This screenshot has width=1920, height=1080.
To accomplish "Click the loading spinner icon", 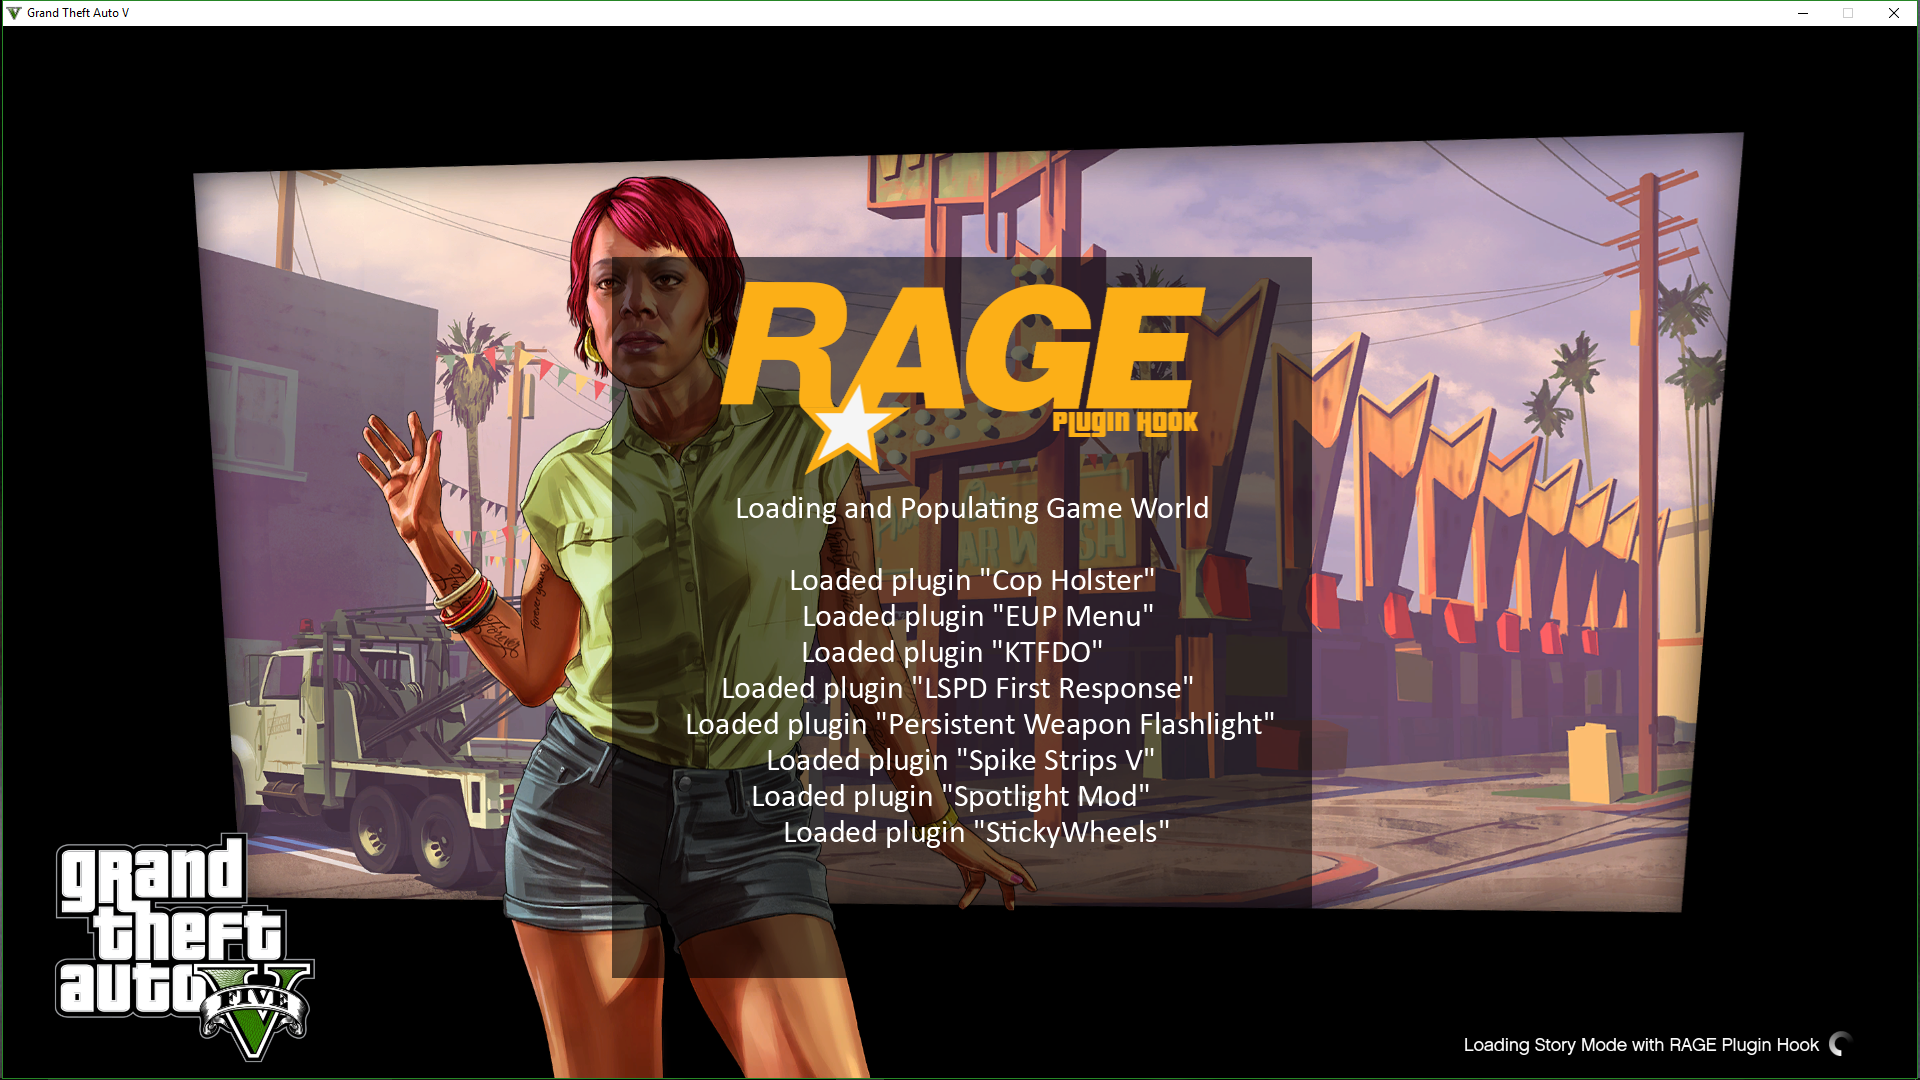I will (x=1840, y=1044).
